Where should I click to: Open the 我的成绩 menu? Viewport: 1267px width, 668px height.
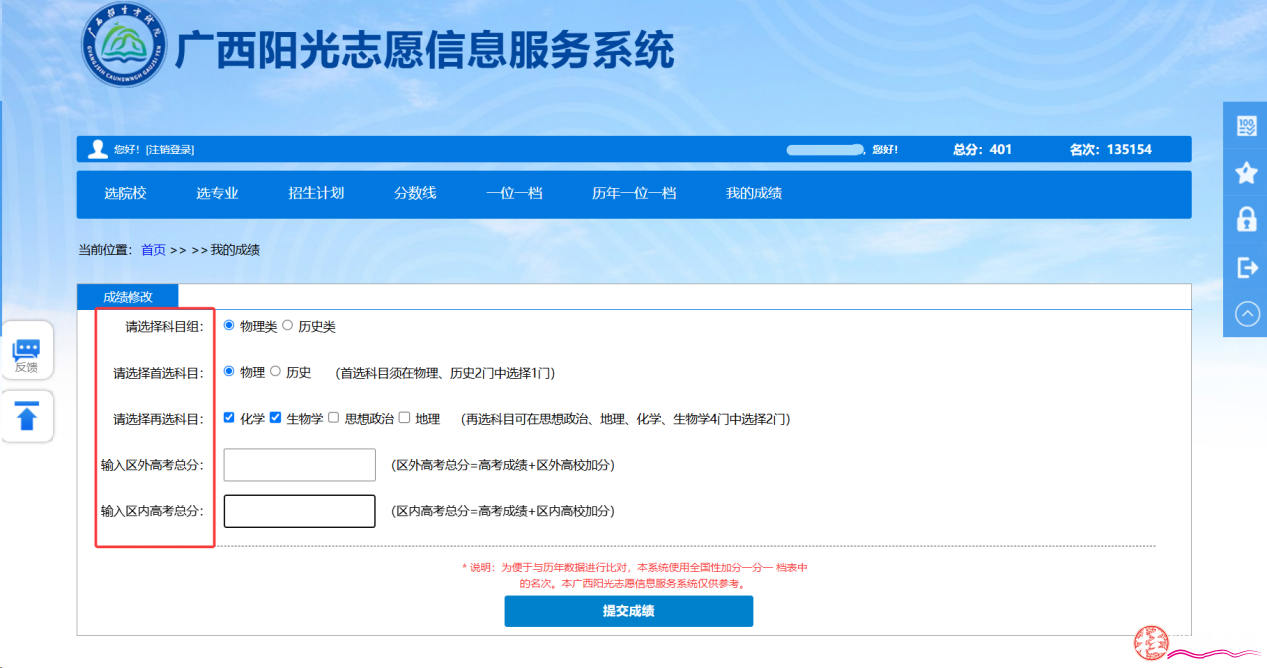754,193
